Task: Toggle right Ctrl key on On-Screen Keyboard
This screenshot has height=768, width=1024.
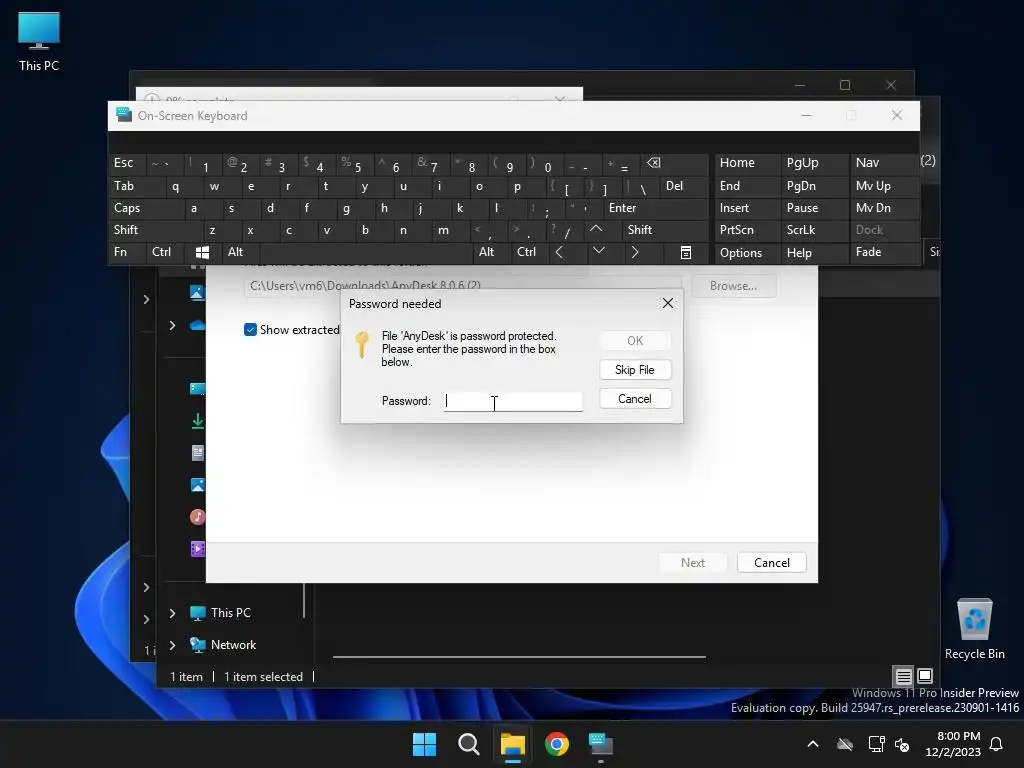Action: tap(530, 252)
